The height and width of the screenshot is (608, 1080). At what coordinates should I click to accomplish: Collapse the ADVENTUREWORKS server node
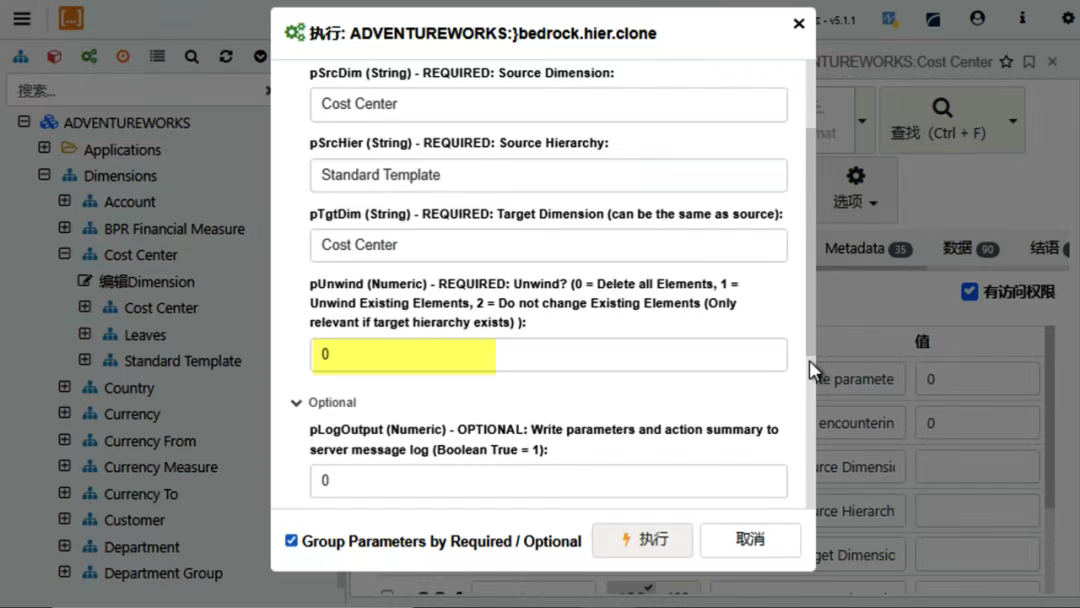[x=24, y=122]
